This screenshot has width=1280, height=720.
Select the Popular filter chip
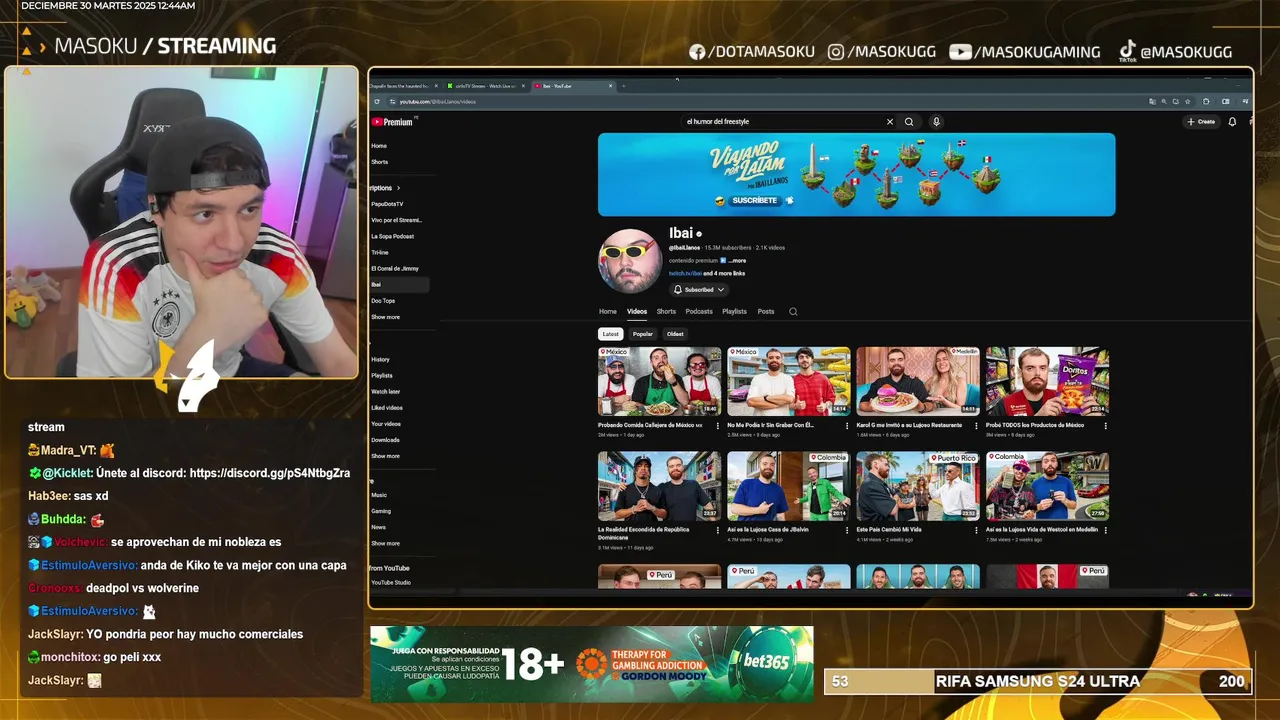click(x=642, y=334)
